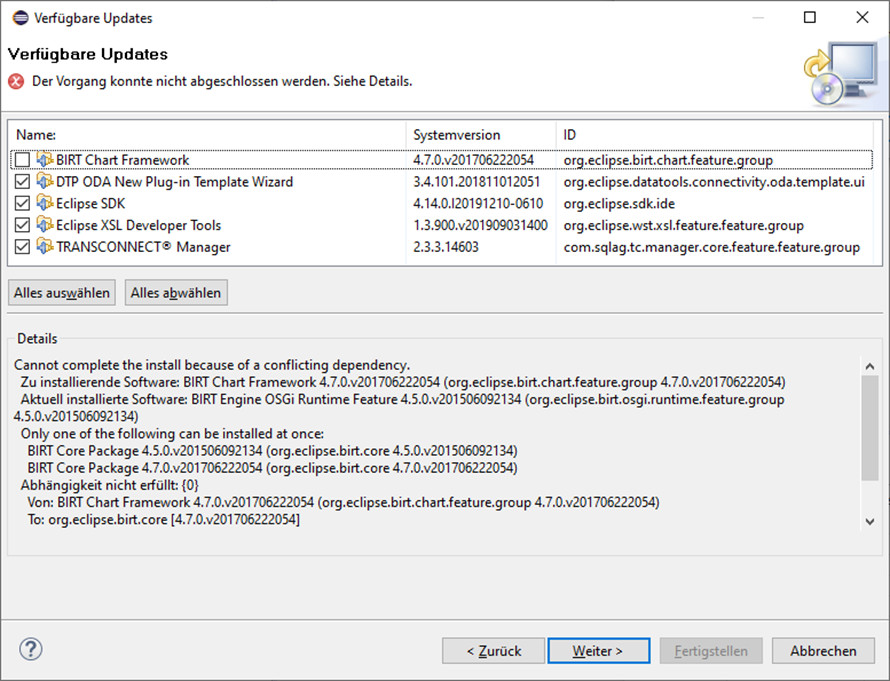
Task: Close the Verfügbare Updates dialog
Action: pos(862,18)
